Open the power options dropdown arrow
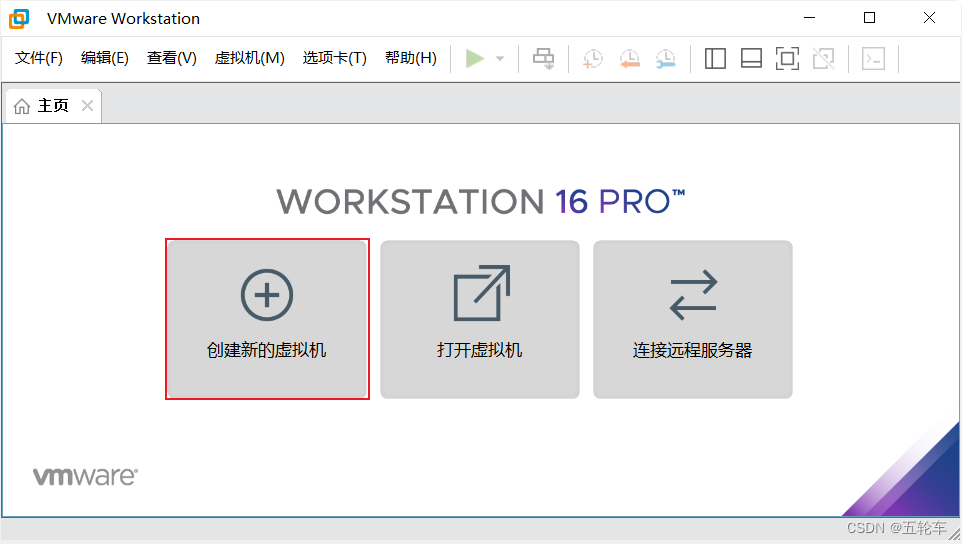The image size is (962, 544). tap(500, 59)
